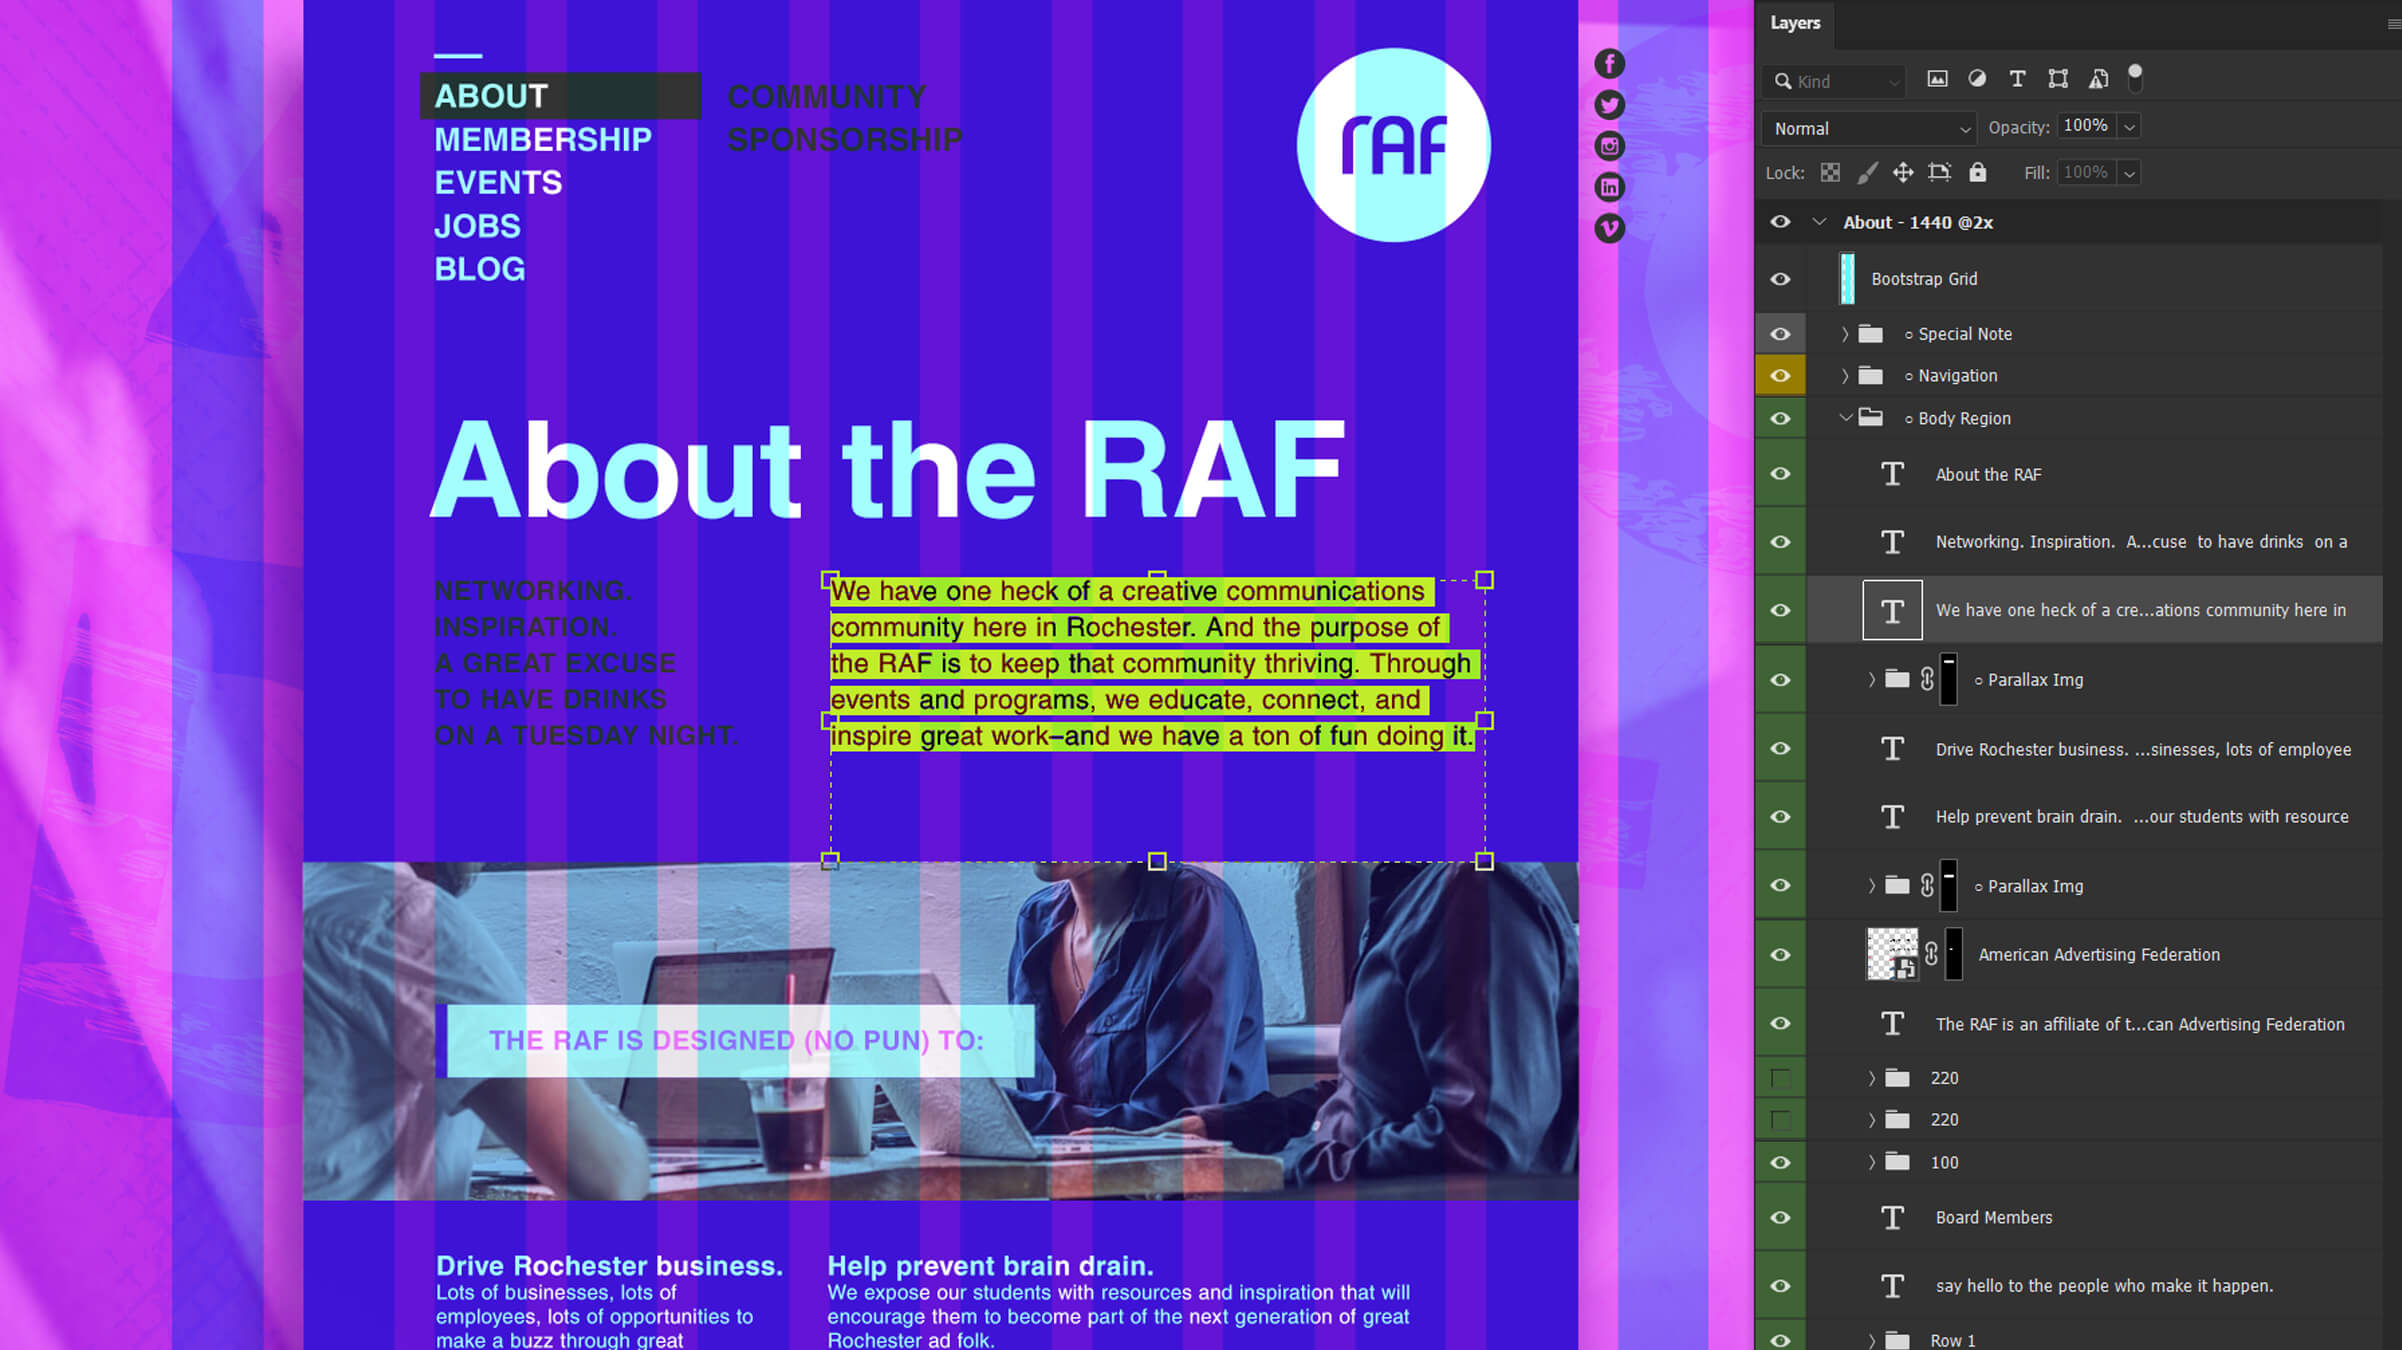Viewport: 2402px width, 1350px height.
Task: Click COMMUNITY in the design navigation
Action: [x=827, y=97]
